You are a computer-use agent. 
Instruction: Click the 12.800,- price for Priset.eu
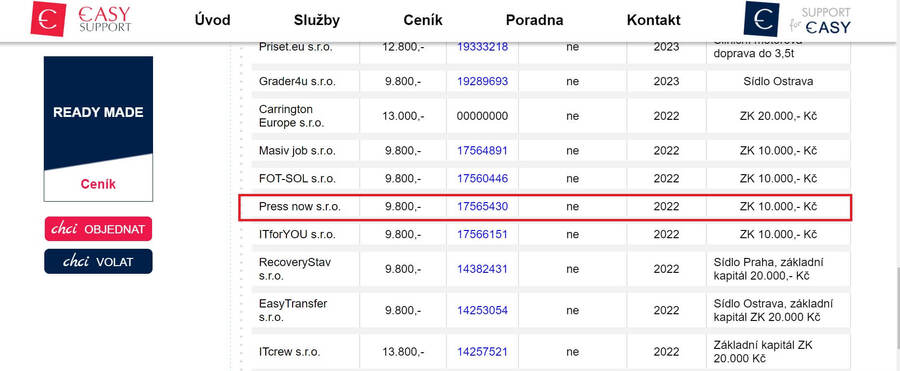tap(403, 47)
